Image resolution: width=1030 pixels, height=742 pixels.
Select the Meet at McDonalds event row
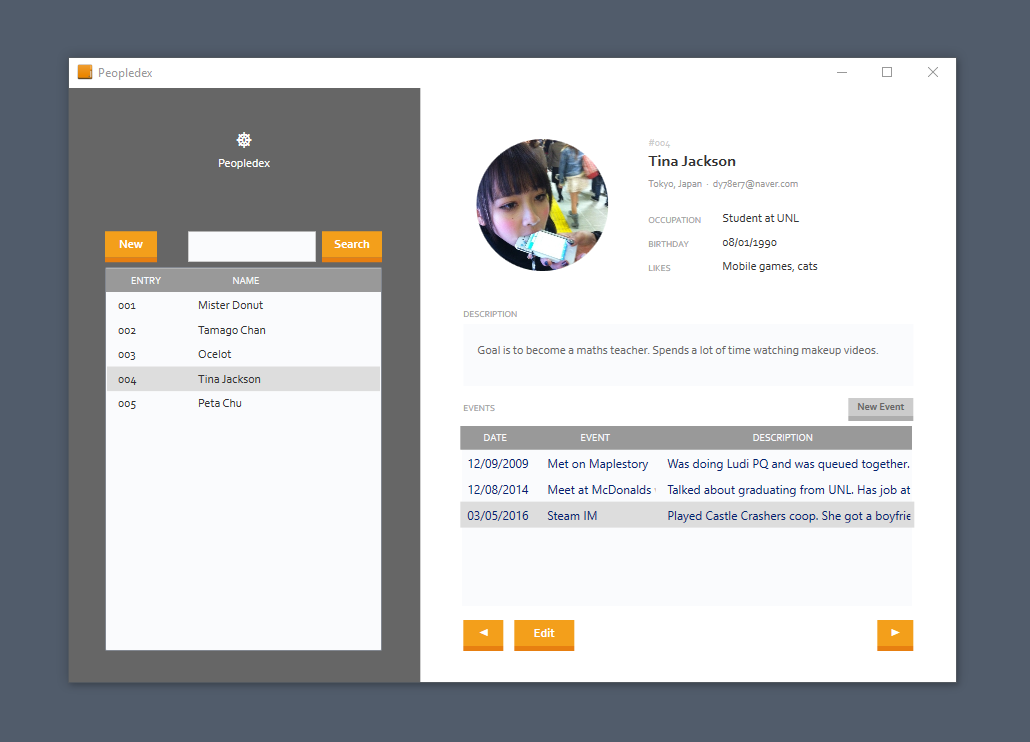(x=599, y=490)
